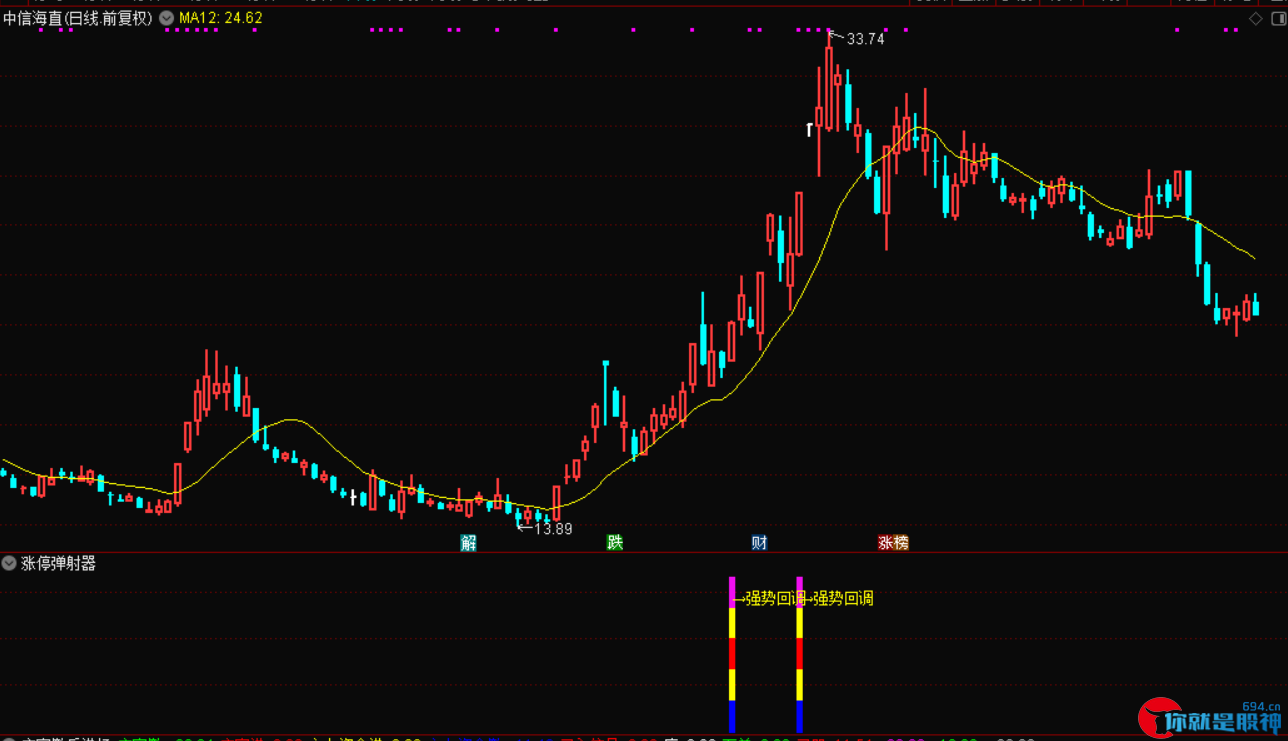The height and width of the screenshot is (741, 1288).
Task: Open the blue 财 marker on the timeline
Action: [x=760, y=543]
